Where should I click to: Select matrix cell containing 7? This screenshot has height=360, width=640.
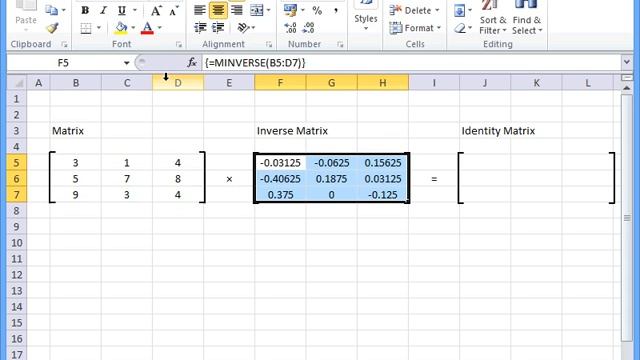(x=127, y=179)
